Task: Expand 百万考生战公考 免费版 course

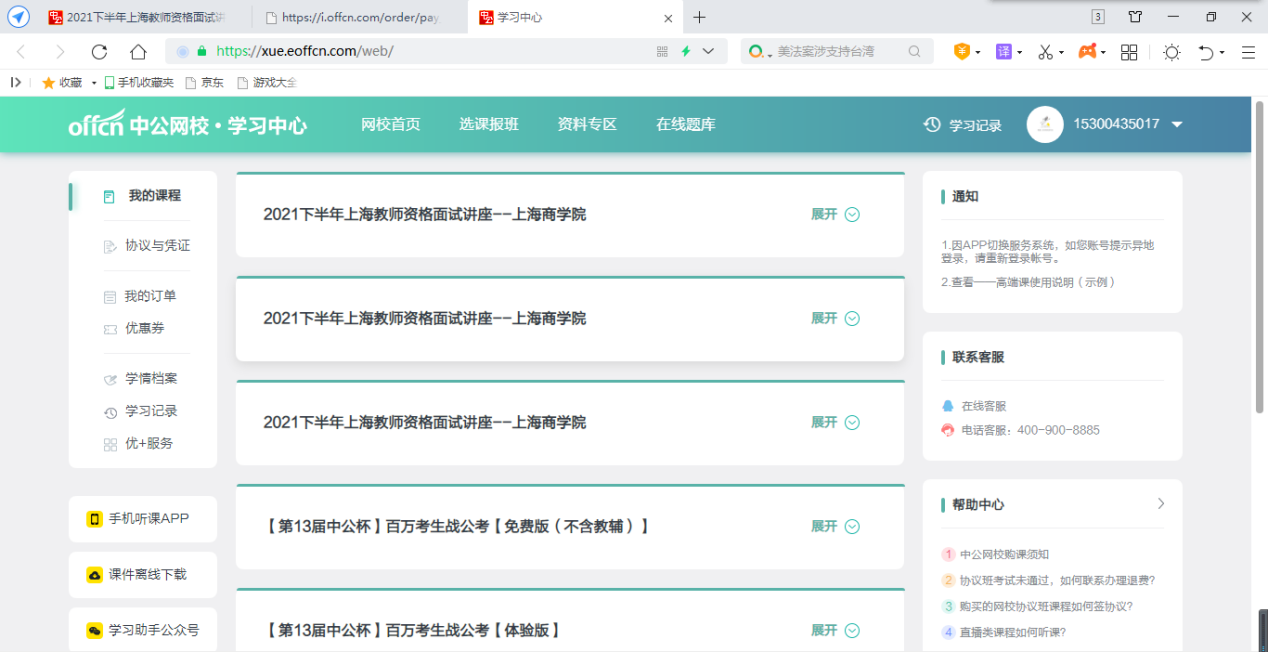Action: (x=835, y=526)
